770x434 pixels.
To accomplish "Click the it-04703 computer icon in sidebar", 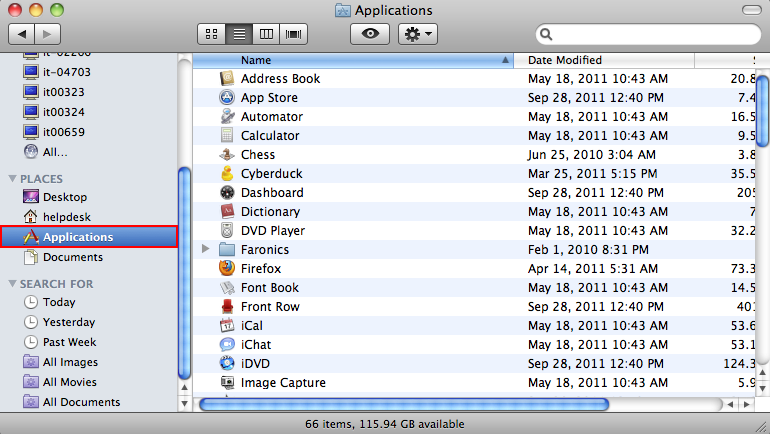I will coord(30,72).
